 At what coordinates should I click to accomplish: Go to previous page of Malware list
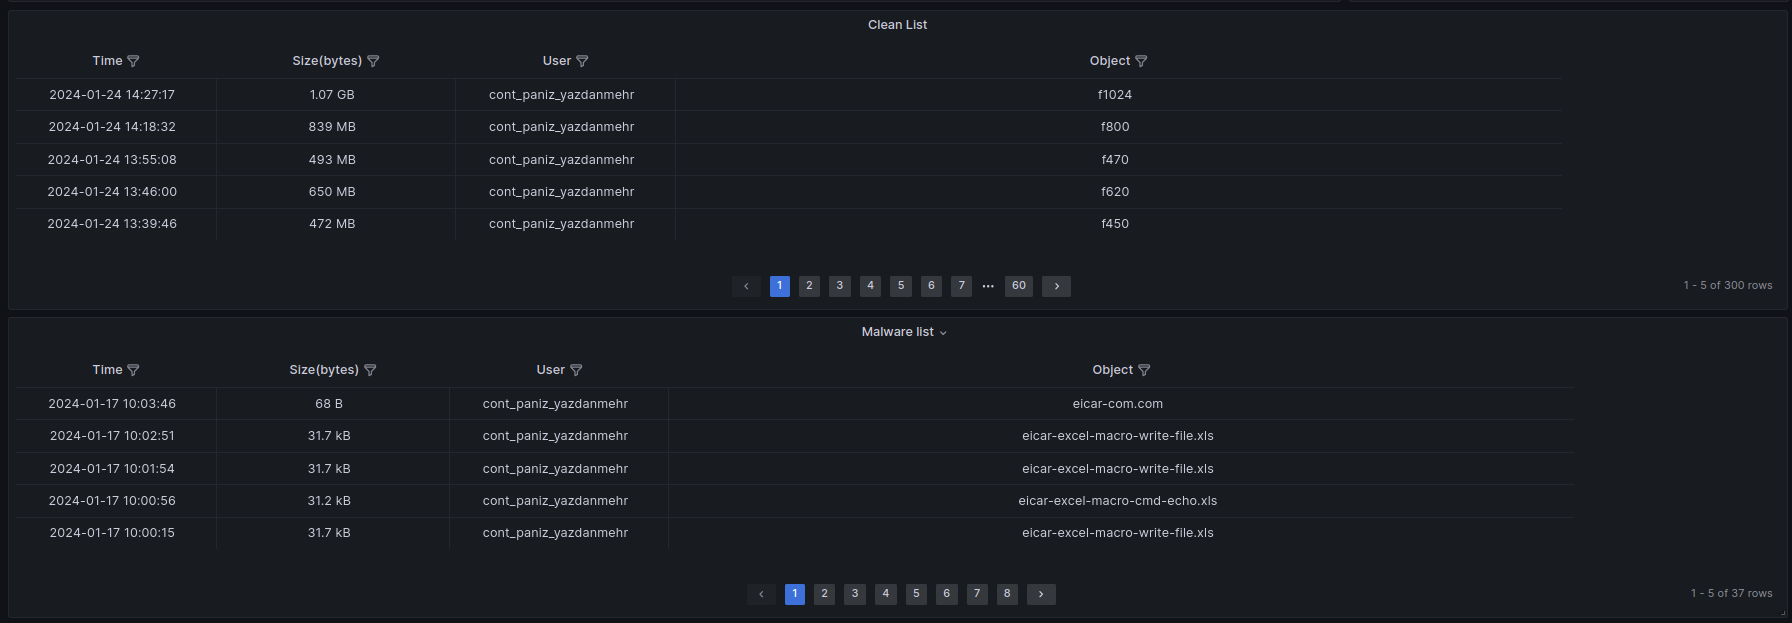click(761, 594)
